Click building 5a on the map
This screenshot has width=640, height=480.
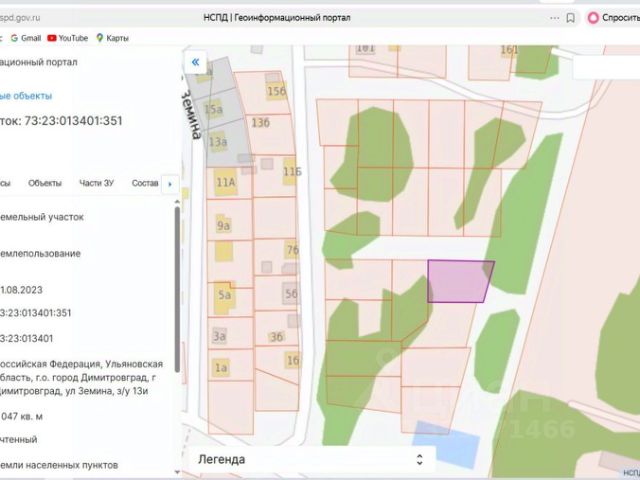[224, 297]
